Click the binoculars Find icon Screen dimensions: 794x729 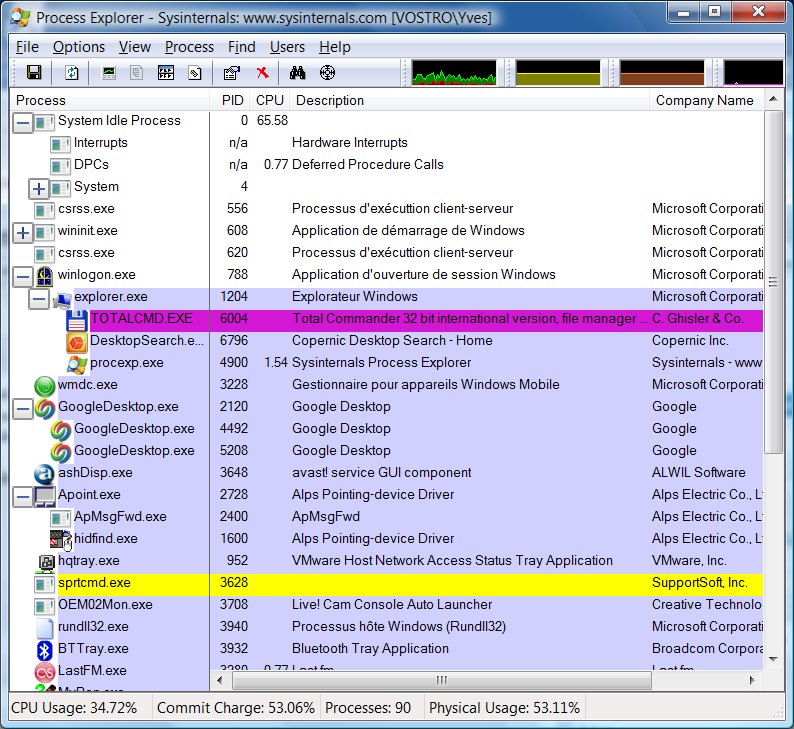coord(298,73)
